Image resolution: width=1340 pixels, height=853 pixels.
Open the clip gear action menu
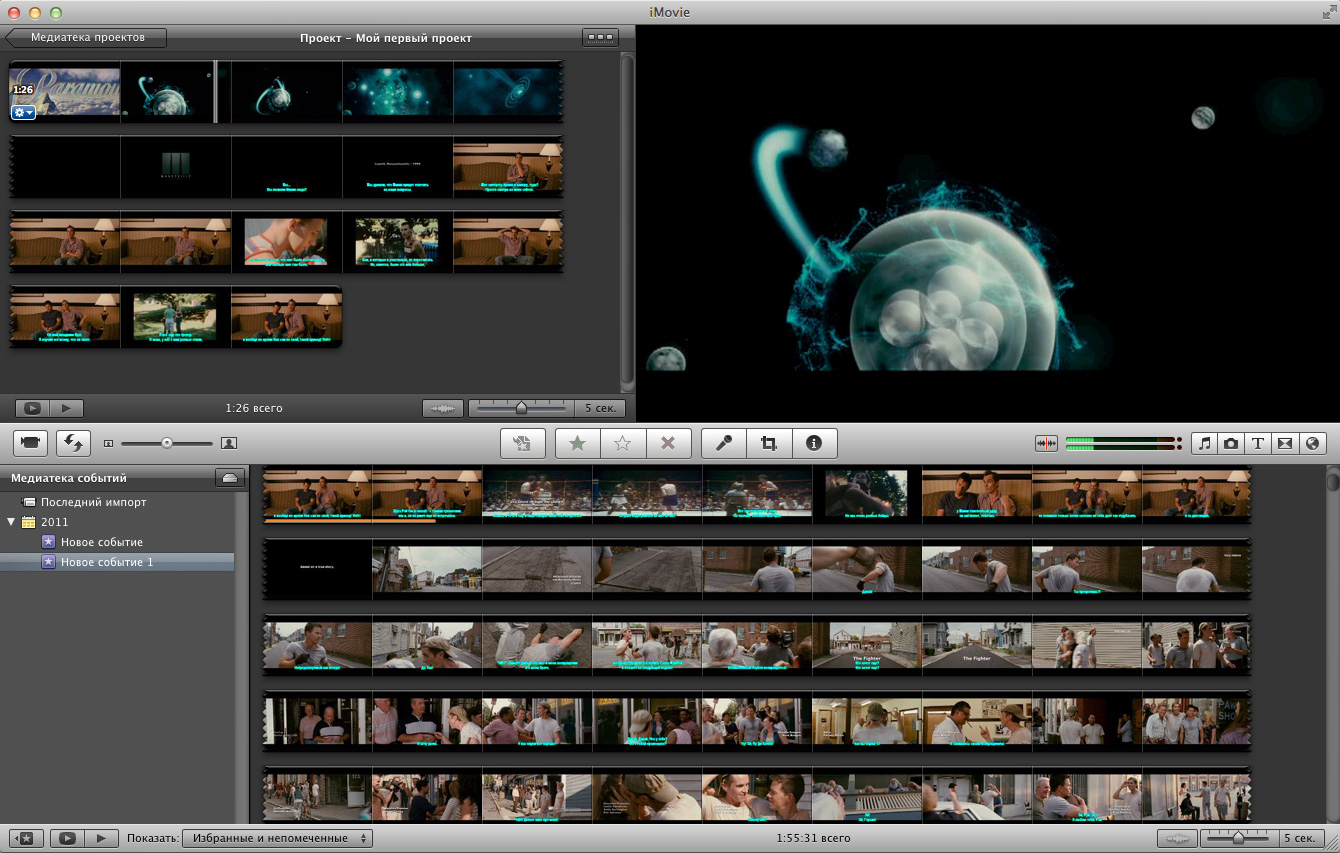23,113
